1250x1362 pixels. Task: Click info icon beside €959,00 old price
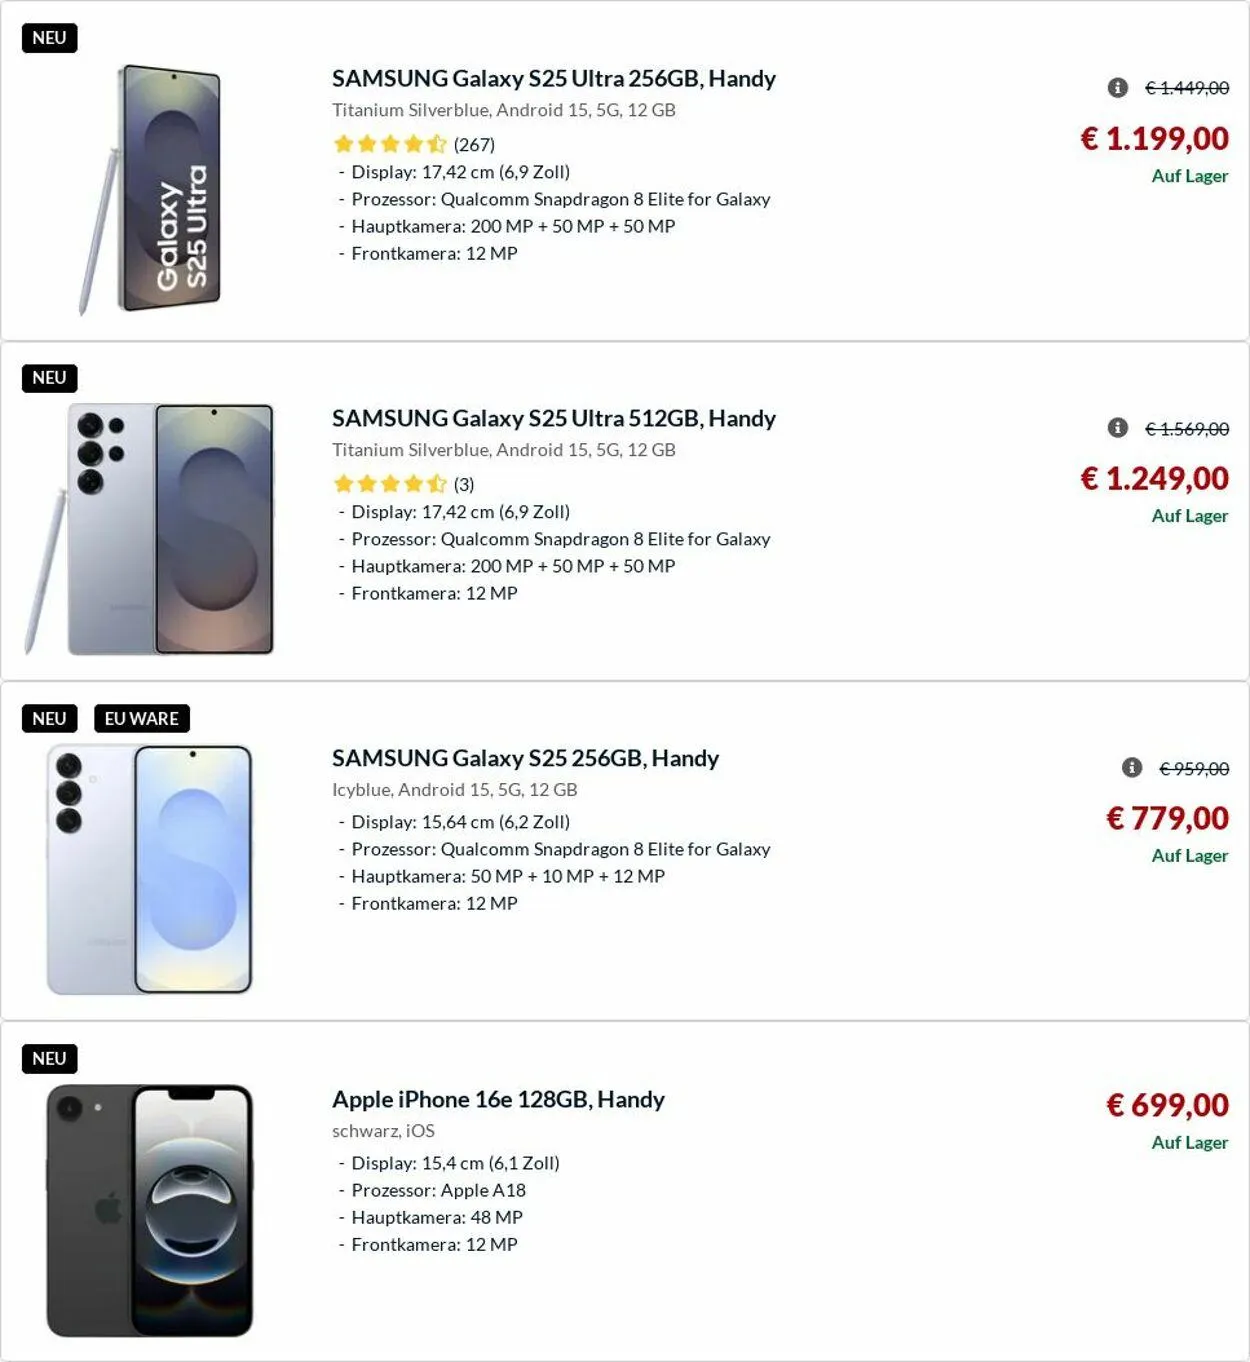point(1132,768)
